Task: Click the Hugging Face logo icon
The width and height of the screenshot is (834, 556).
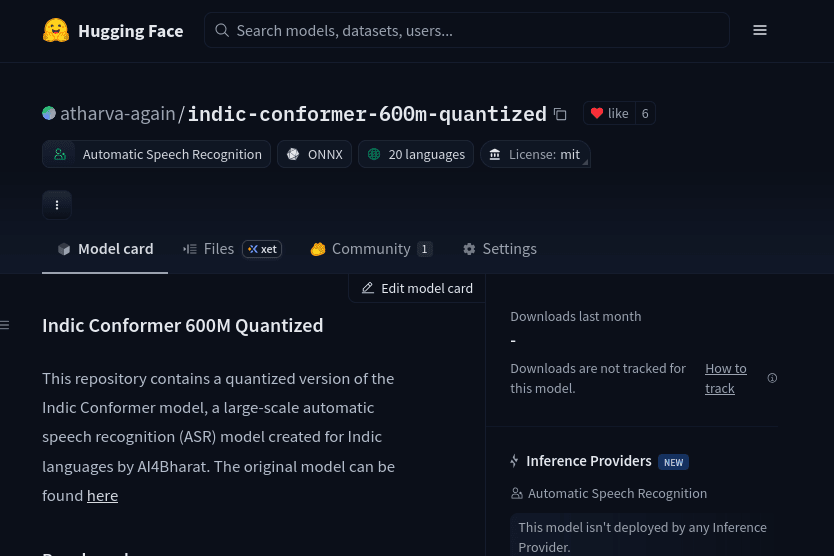Action: click(56, 31)
